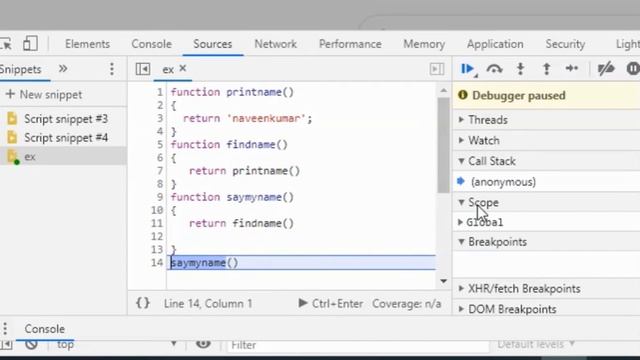Click line number 11 gutter
Screen dimensions: 640x360
pos(157,223)
